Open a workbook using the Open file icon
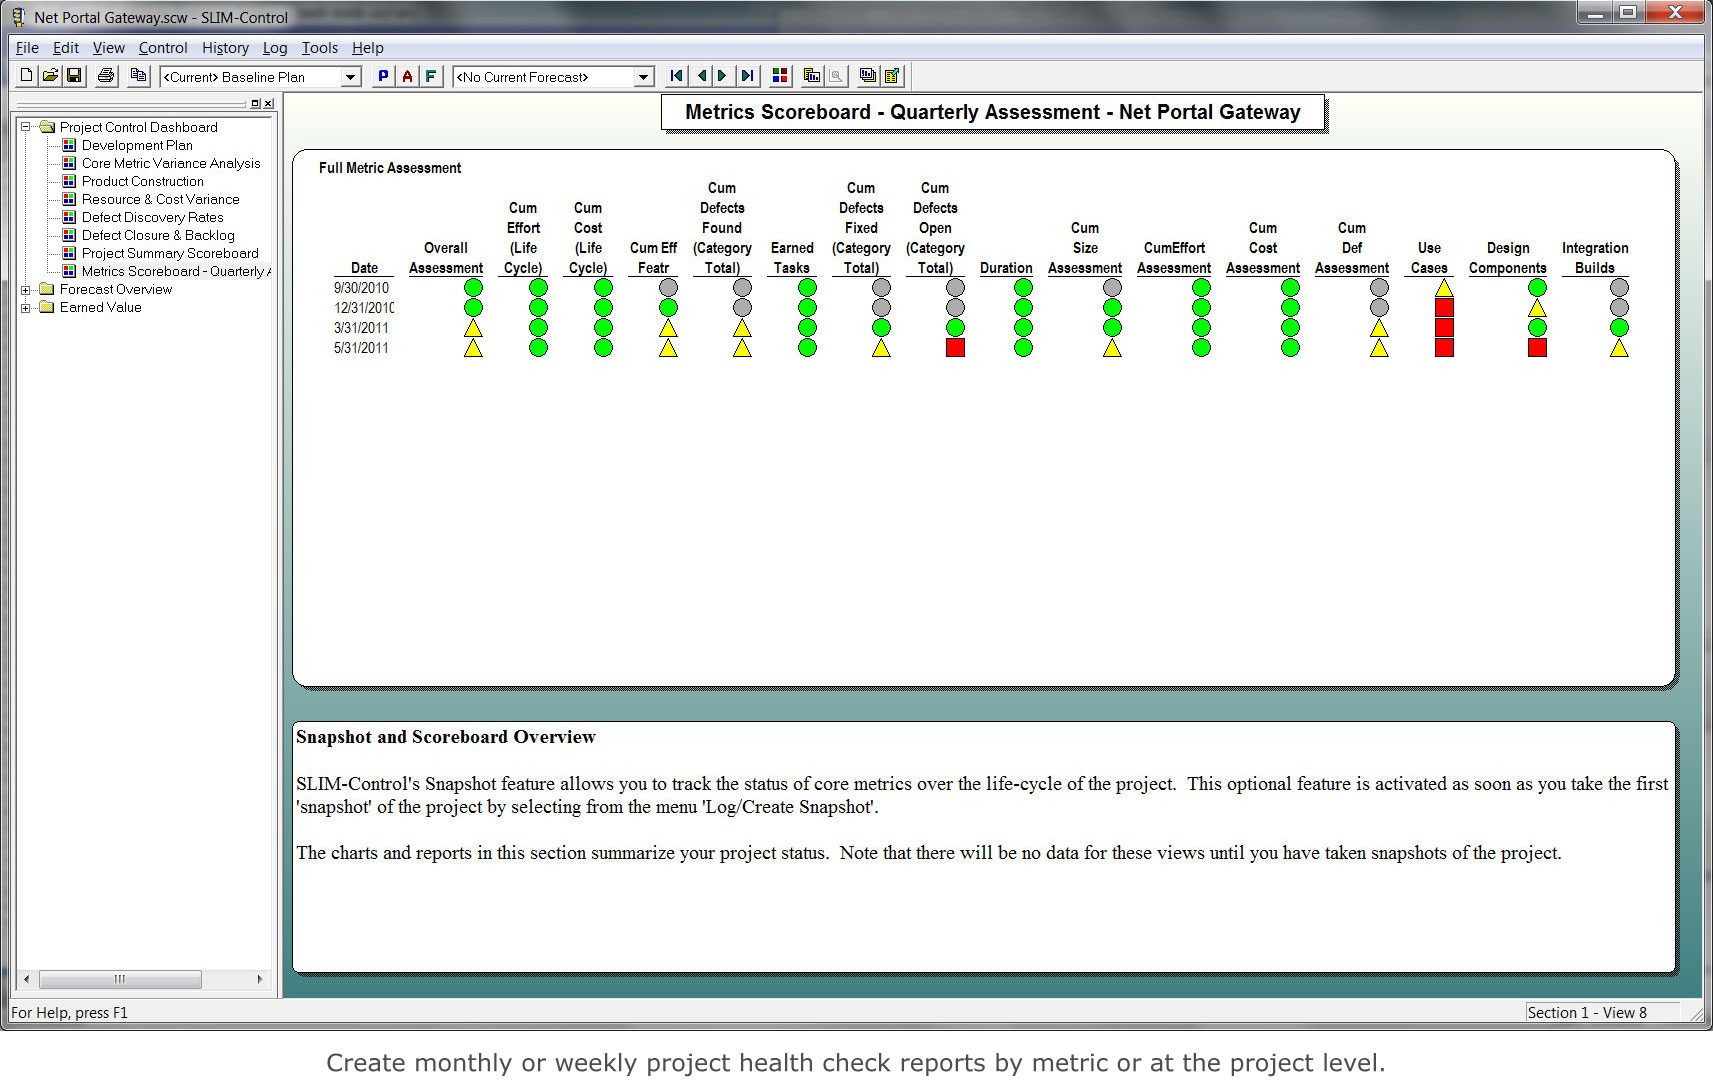Image resolution: width=1713 pixels, height=1089 pixels. (x=49, y=75)
